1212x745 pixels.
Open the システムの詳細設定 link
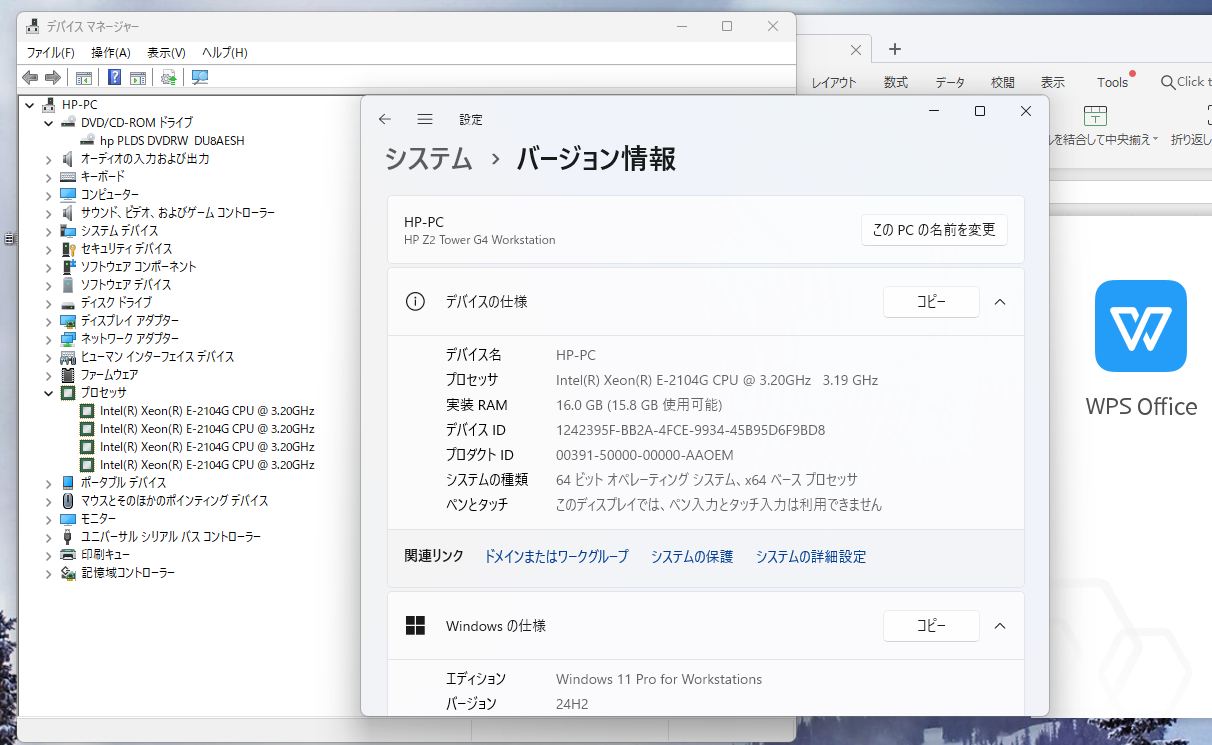811,557
